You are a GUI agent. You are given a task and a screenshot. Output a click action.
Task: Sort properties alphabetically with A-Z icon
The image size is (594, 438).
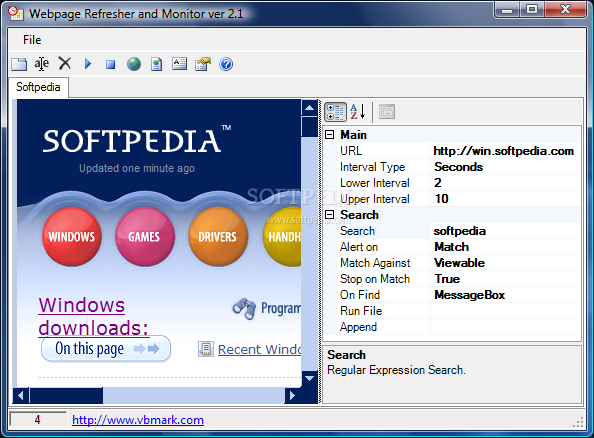(358, 112)
